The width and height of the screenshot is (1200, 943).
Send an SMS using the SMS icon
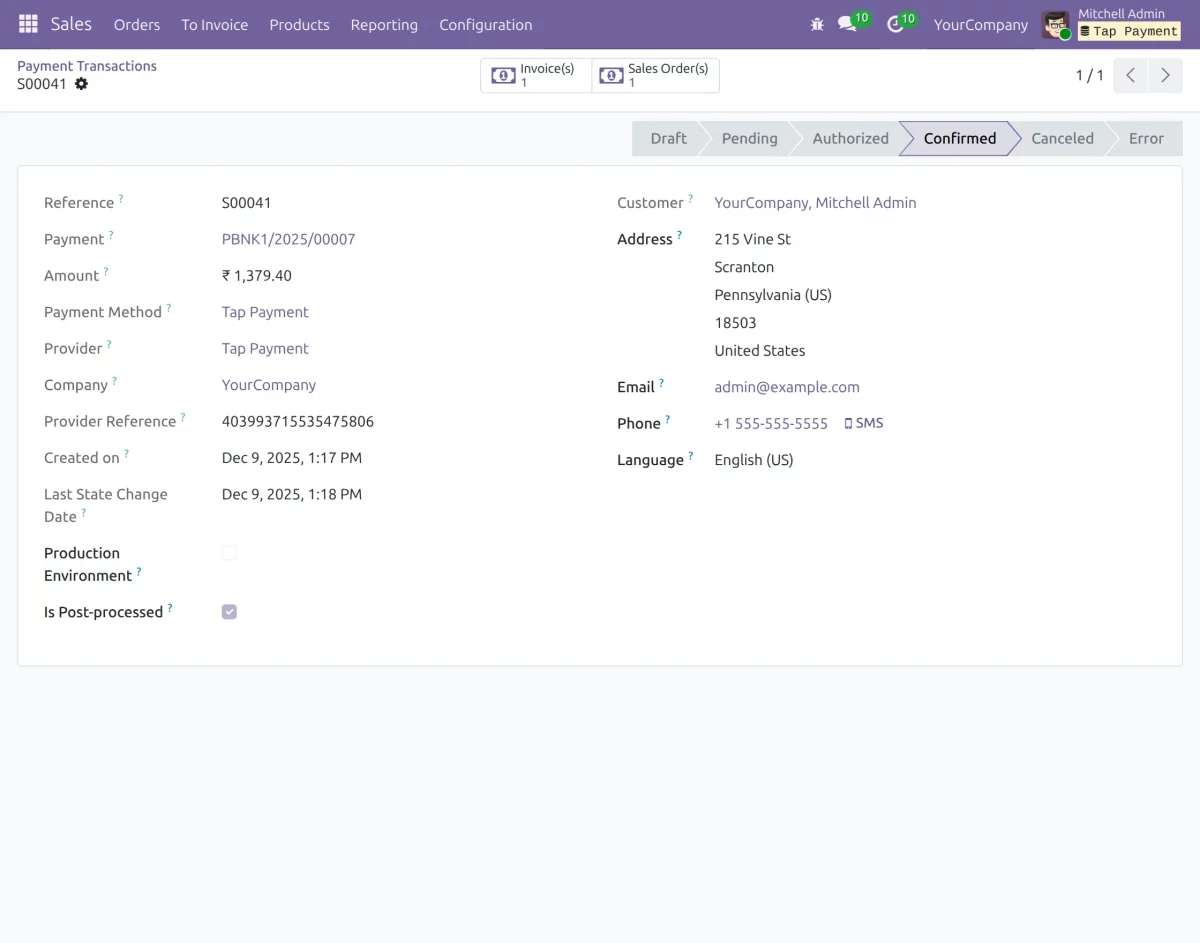point(863,423)
